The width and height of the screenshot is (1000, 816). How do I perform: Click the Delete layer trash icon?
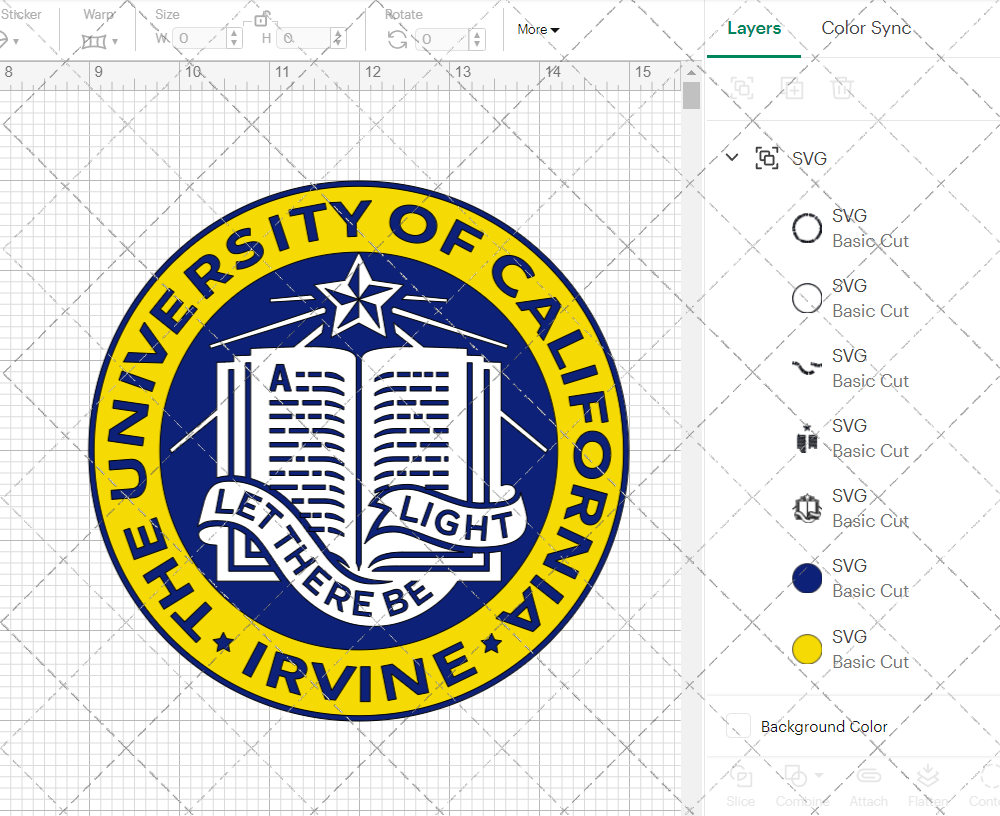[843, 88]
